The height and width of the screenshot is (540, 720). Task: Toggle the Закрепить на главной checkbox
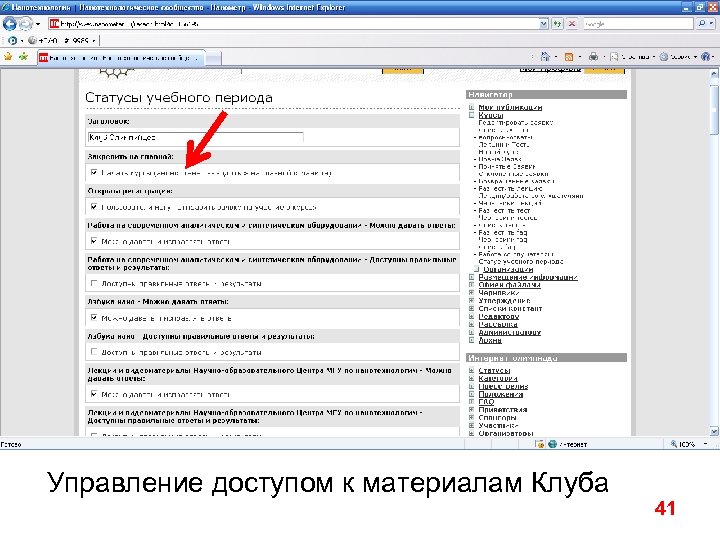[x=94, y=172]
